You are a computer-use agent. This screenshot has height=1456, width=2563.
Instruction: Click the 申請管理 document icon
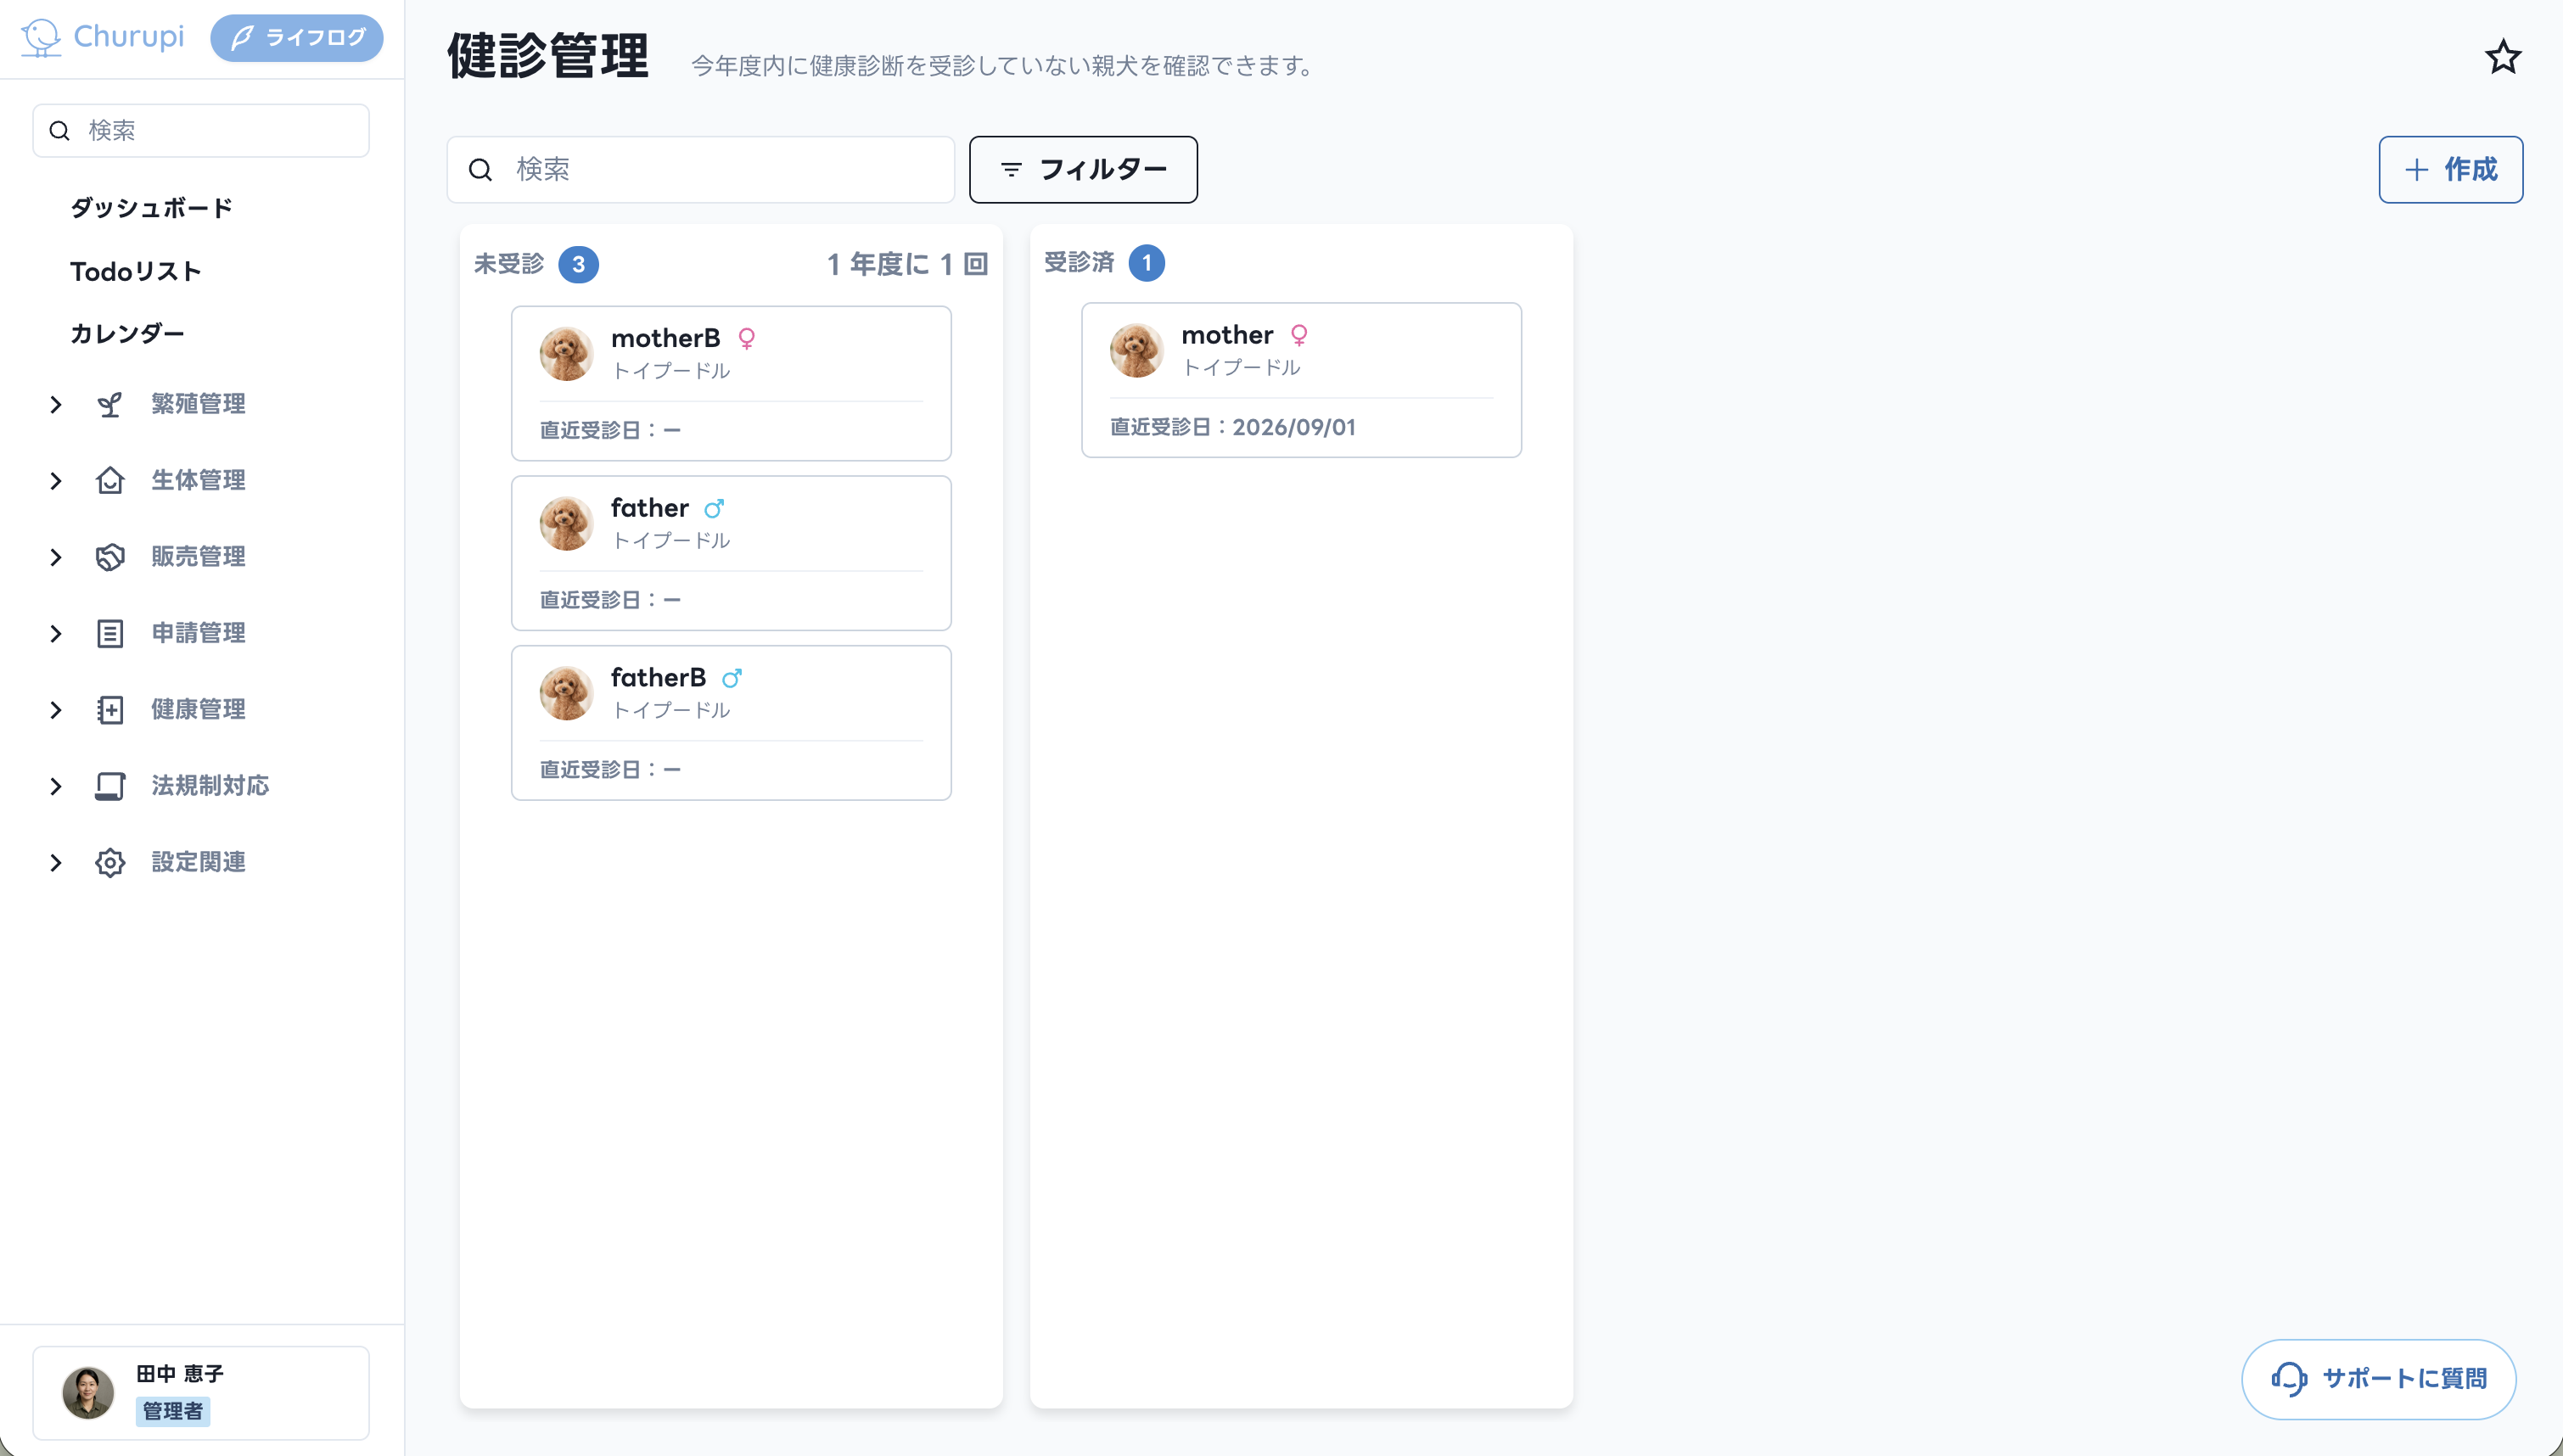point(110,633)
